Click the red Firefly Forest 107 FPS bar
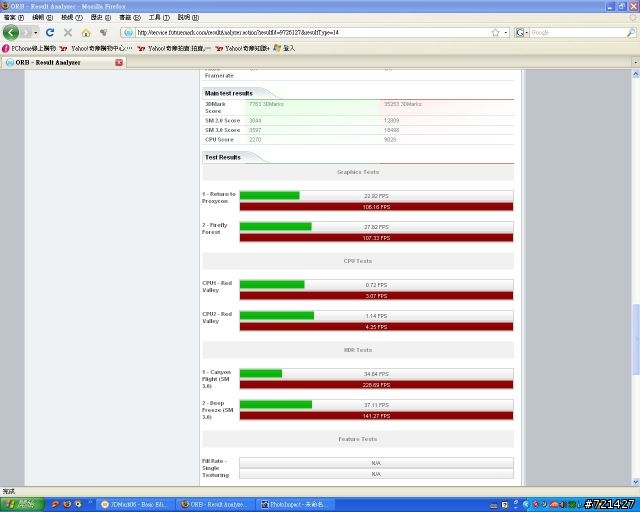Image resolution: width=640 pixels, height=512 pixels. click(x=376, y=238)
